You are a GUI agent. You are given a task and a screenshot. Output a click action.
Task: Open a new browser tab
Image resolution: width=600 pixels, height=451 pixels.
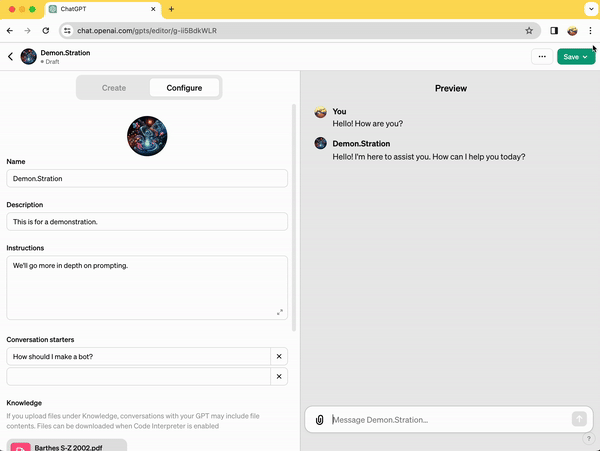click(171, 9)
